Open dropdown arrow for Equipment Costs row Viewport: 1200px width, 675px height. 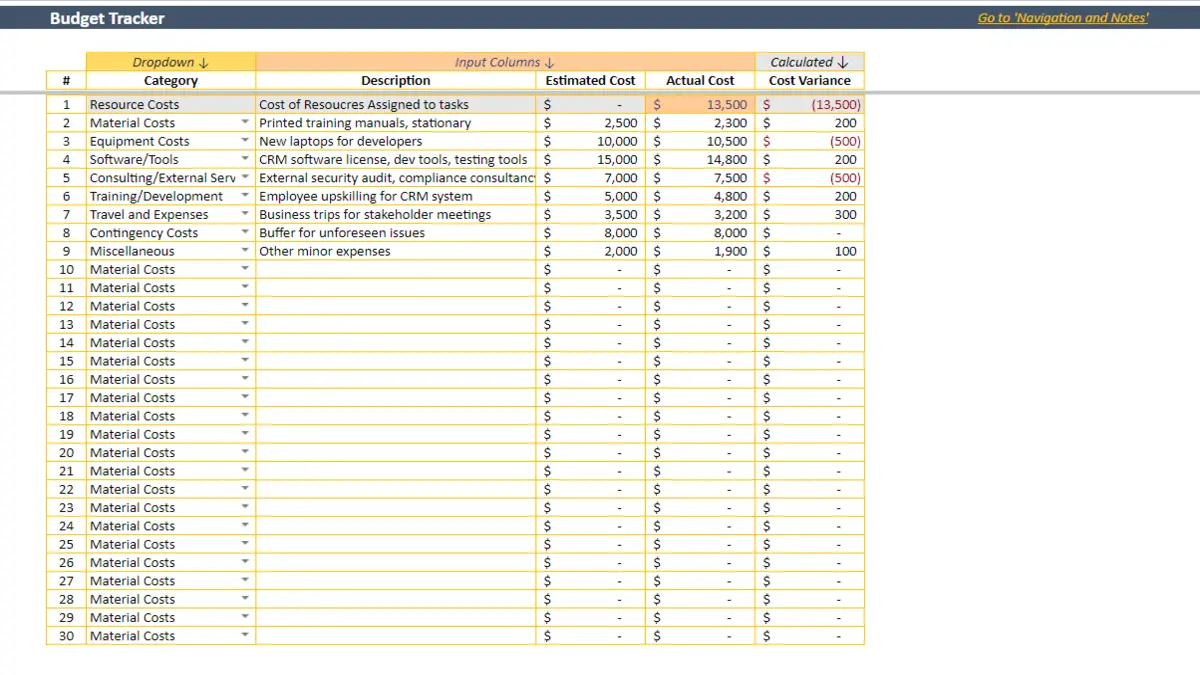[245, 141]
